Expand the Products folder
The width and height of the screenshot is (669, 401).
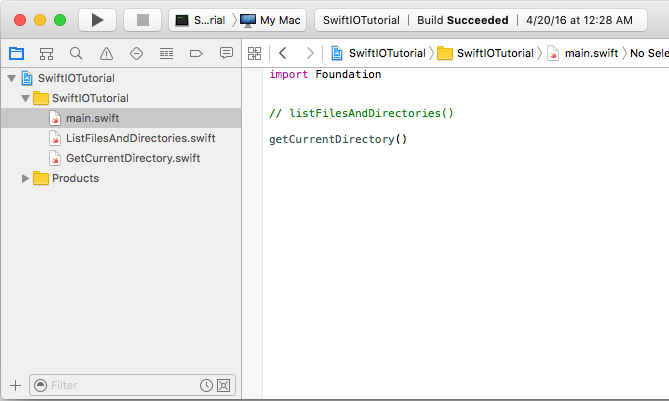[x=25, y=178]
